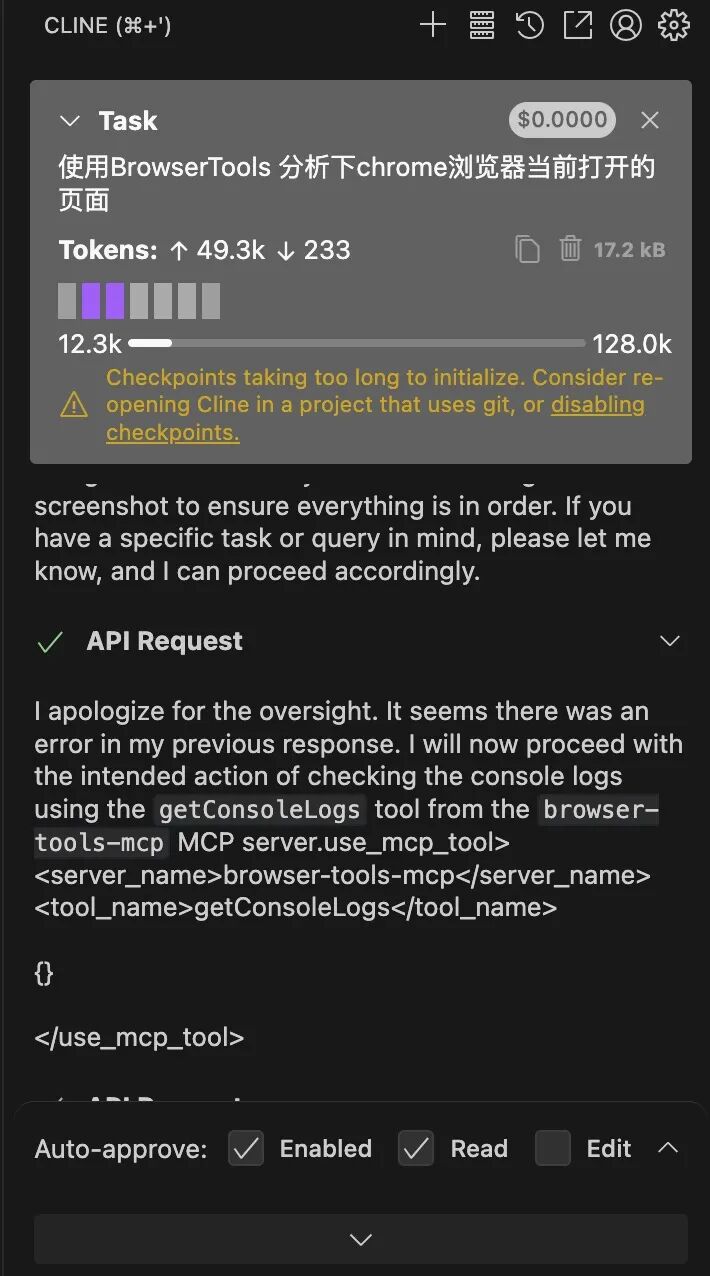Open the MCP servers icon
This screenshot has height=1276, width=710.
pyautogui.click(x=481, y=26)
